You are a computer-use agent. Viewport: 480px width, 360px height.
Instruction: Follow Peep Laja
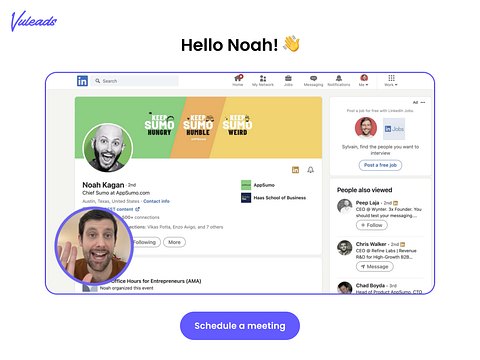click(x=372, y=225)
